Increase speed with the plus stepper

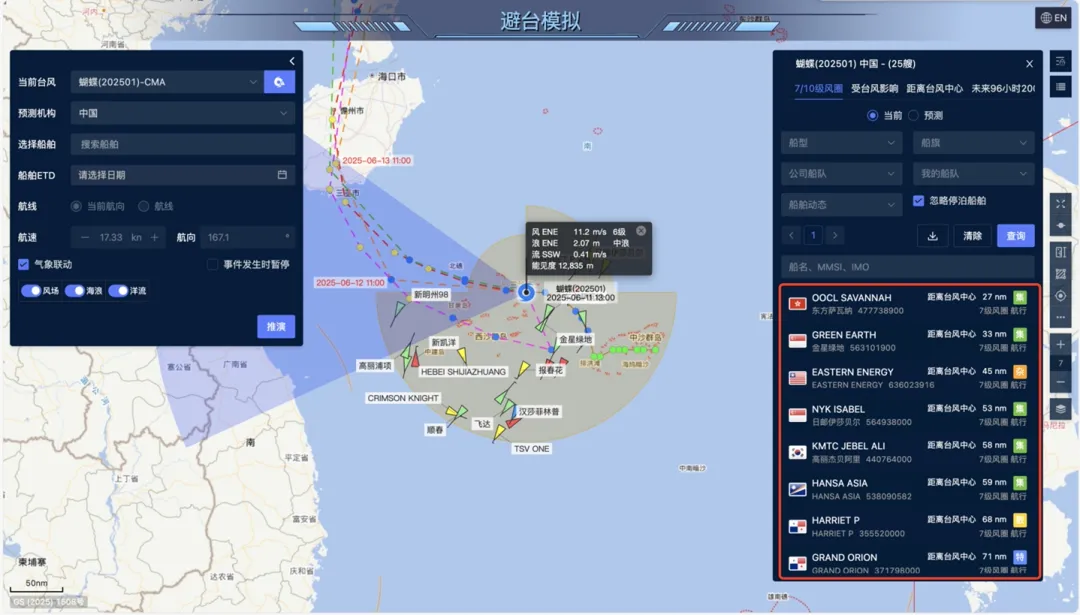click(154, 238)
